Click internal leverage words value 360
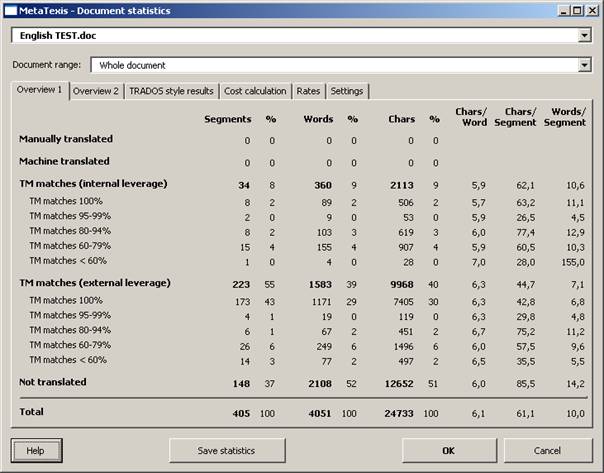604x473 pixels. pos(323,185)
